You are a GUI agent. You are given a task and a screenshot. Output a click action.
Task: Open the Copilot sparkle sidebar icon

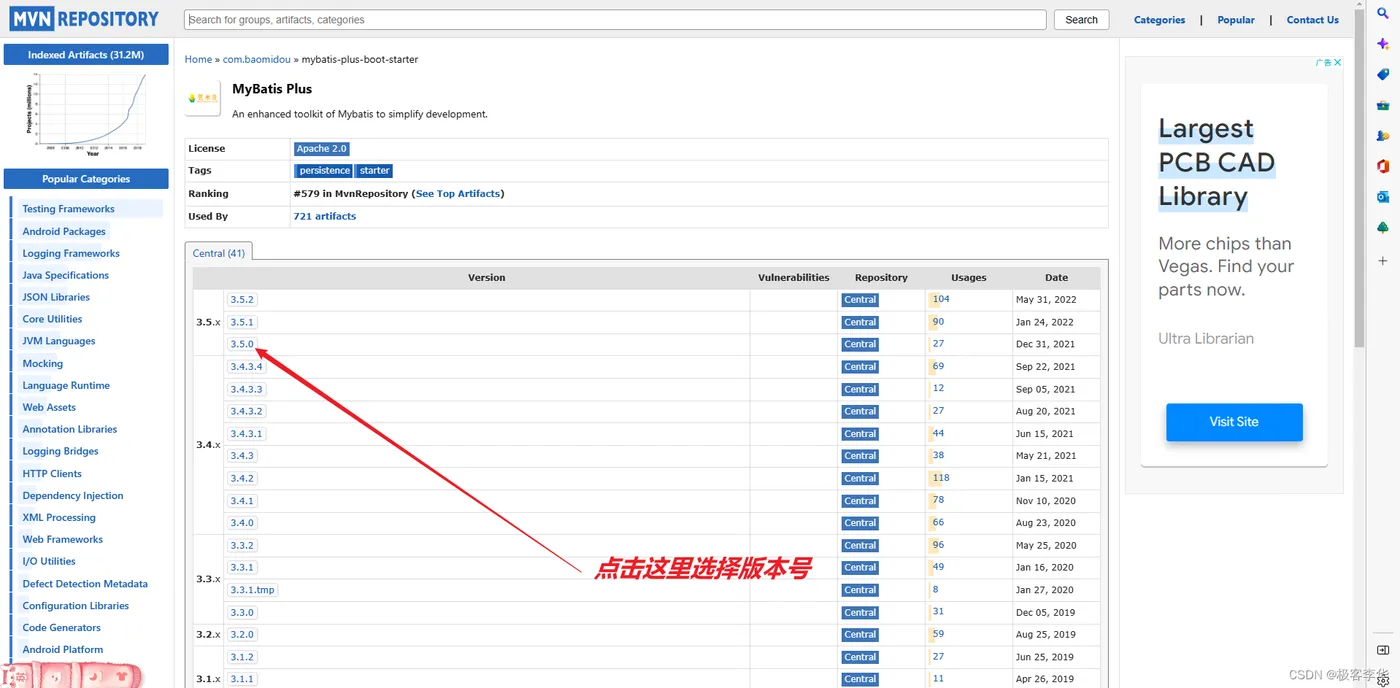pos(1383,44)
